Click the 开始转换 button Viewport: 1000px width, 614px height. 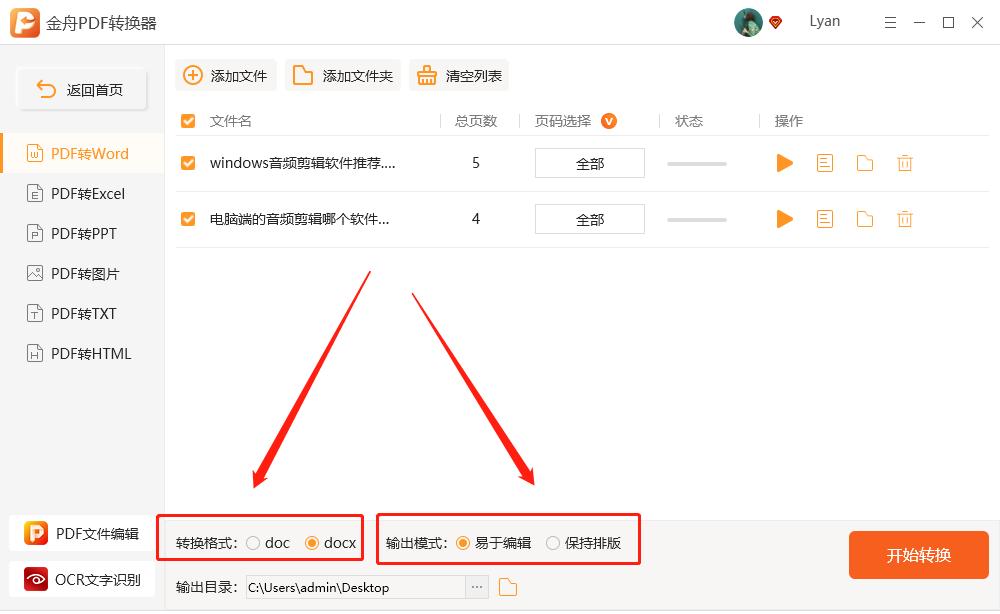tap(918, 554)
